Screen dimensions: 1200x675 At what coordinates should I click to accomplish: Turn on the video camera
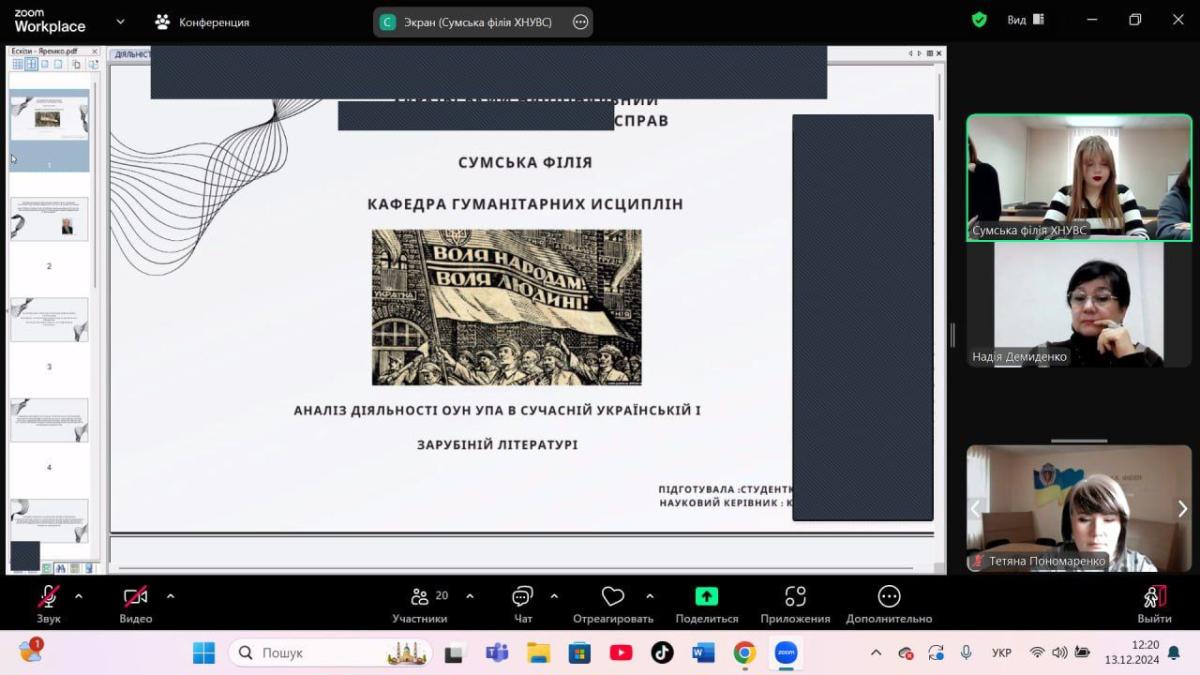[135, 597]
